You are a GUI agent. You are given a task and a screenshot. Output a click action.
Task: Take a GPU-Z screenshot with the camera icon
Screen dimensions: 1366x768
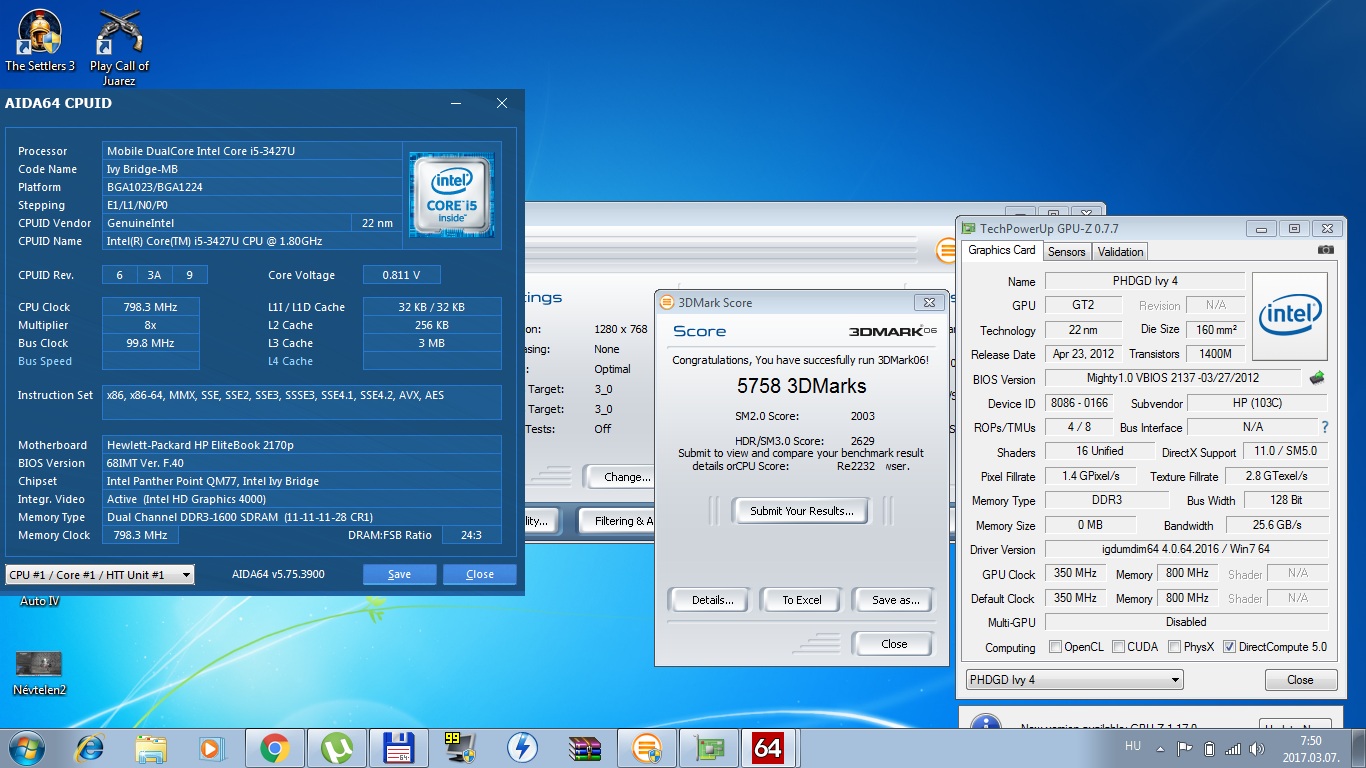[x=1326, y=250]
